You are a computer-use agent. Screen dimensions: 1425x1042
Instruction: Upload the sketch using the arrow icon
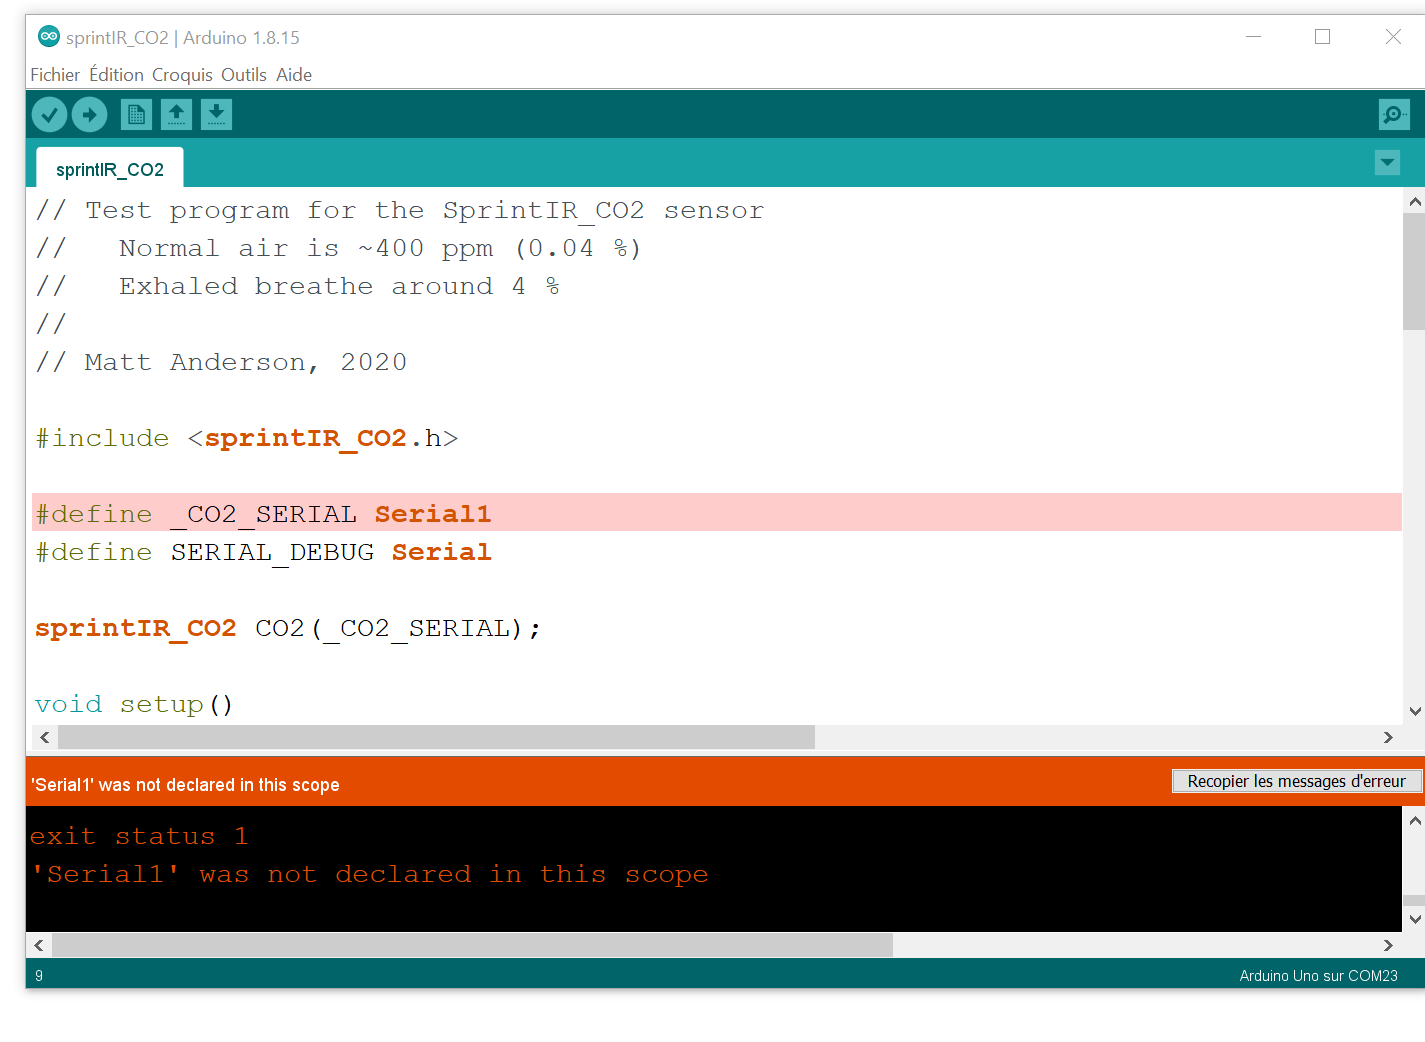tap(89, 114)
